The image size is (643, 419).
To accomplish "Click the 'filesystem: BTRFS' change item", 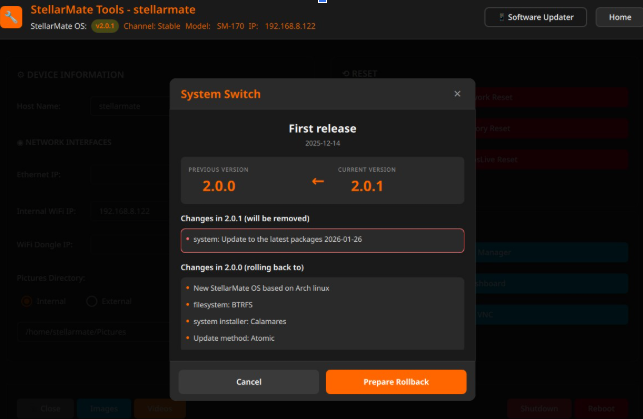I will (223, 305).
